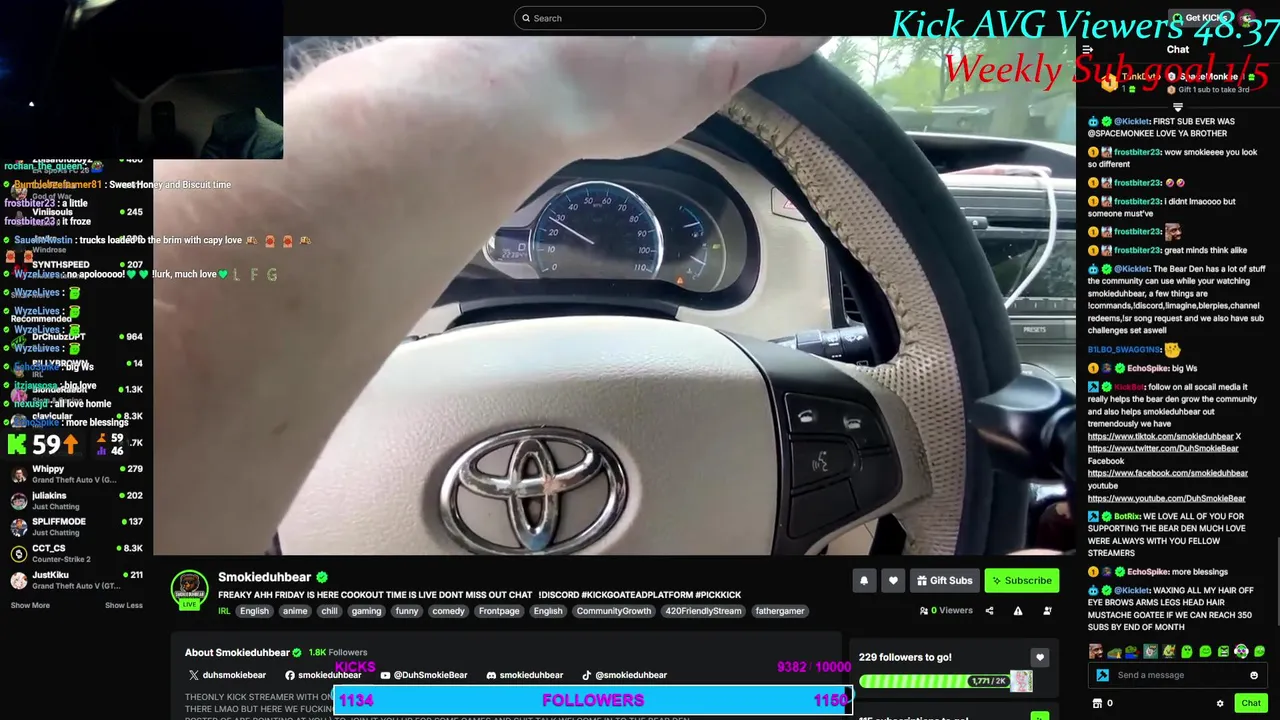Screen dimensions: 1280x720
Task: Open the youtube.com/DuhSmokieBear URL in chat
Action: [x=1167, y=498]
